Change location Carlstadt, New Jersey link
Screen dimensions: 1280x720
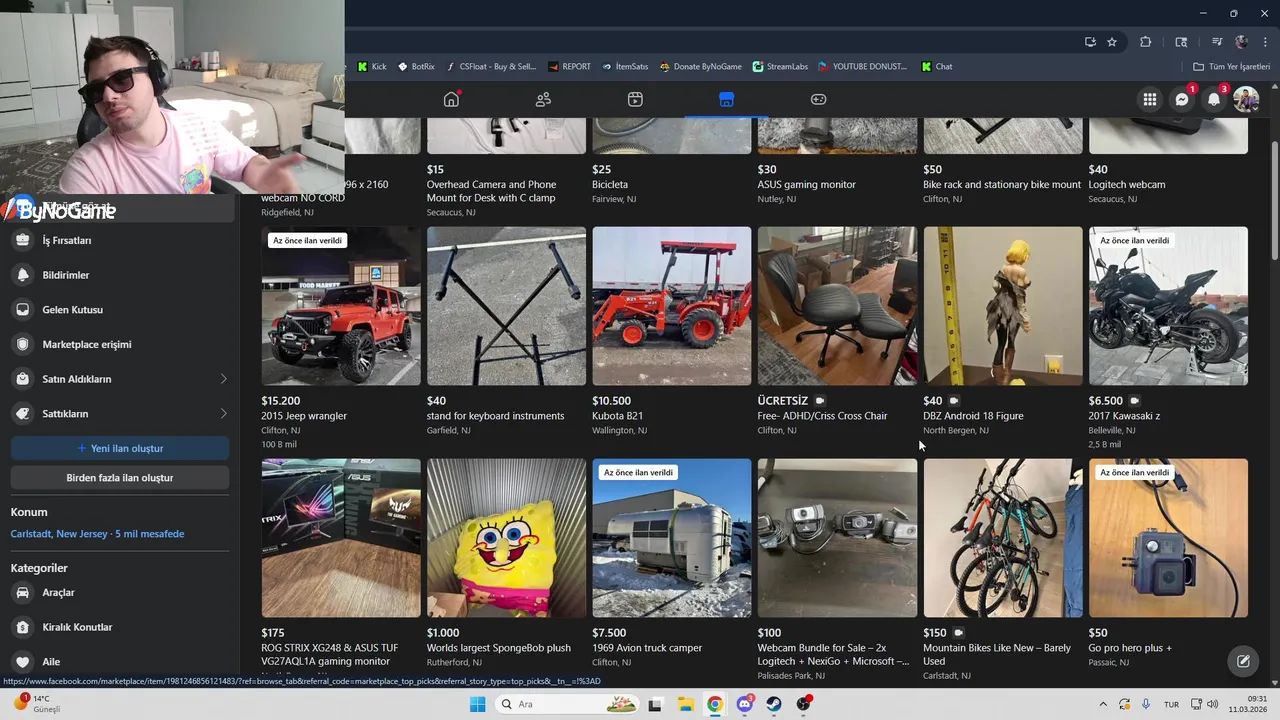click(x=97, y=534)
